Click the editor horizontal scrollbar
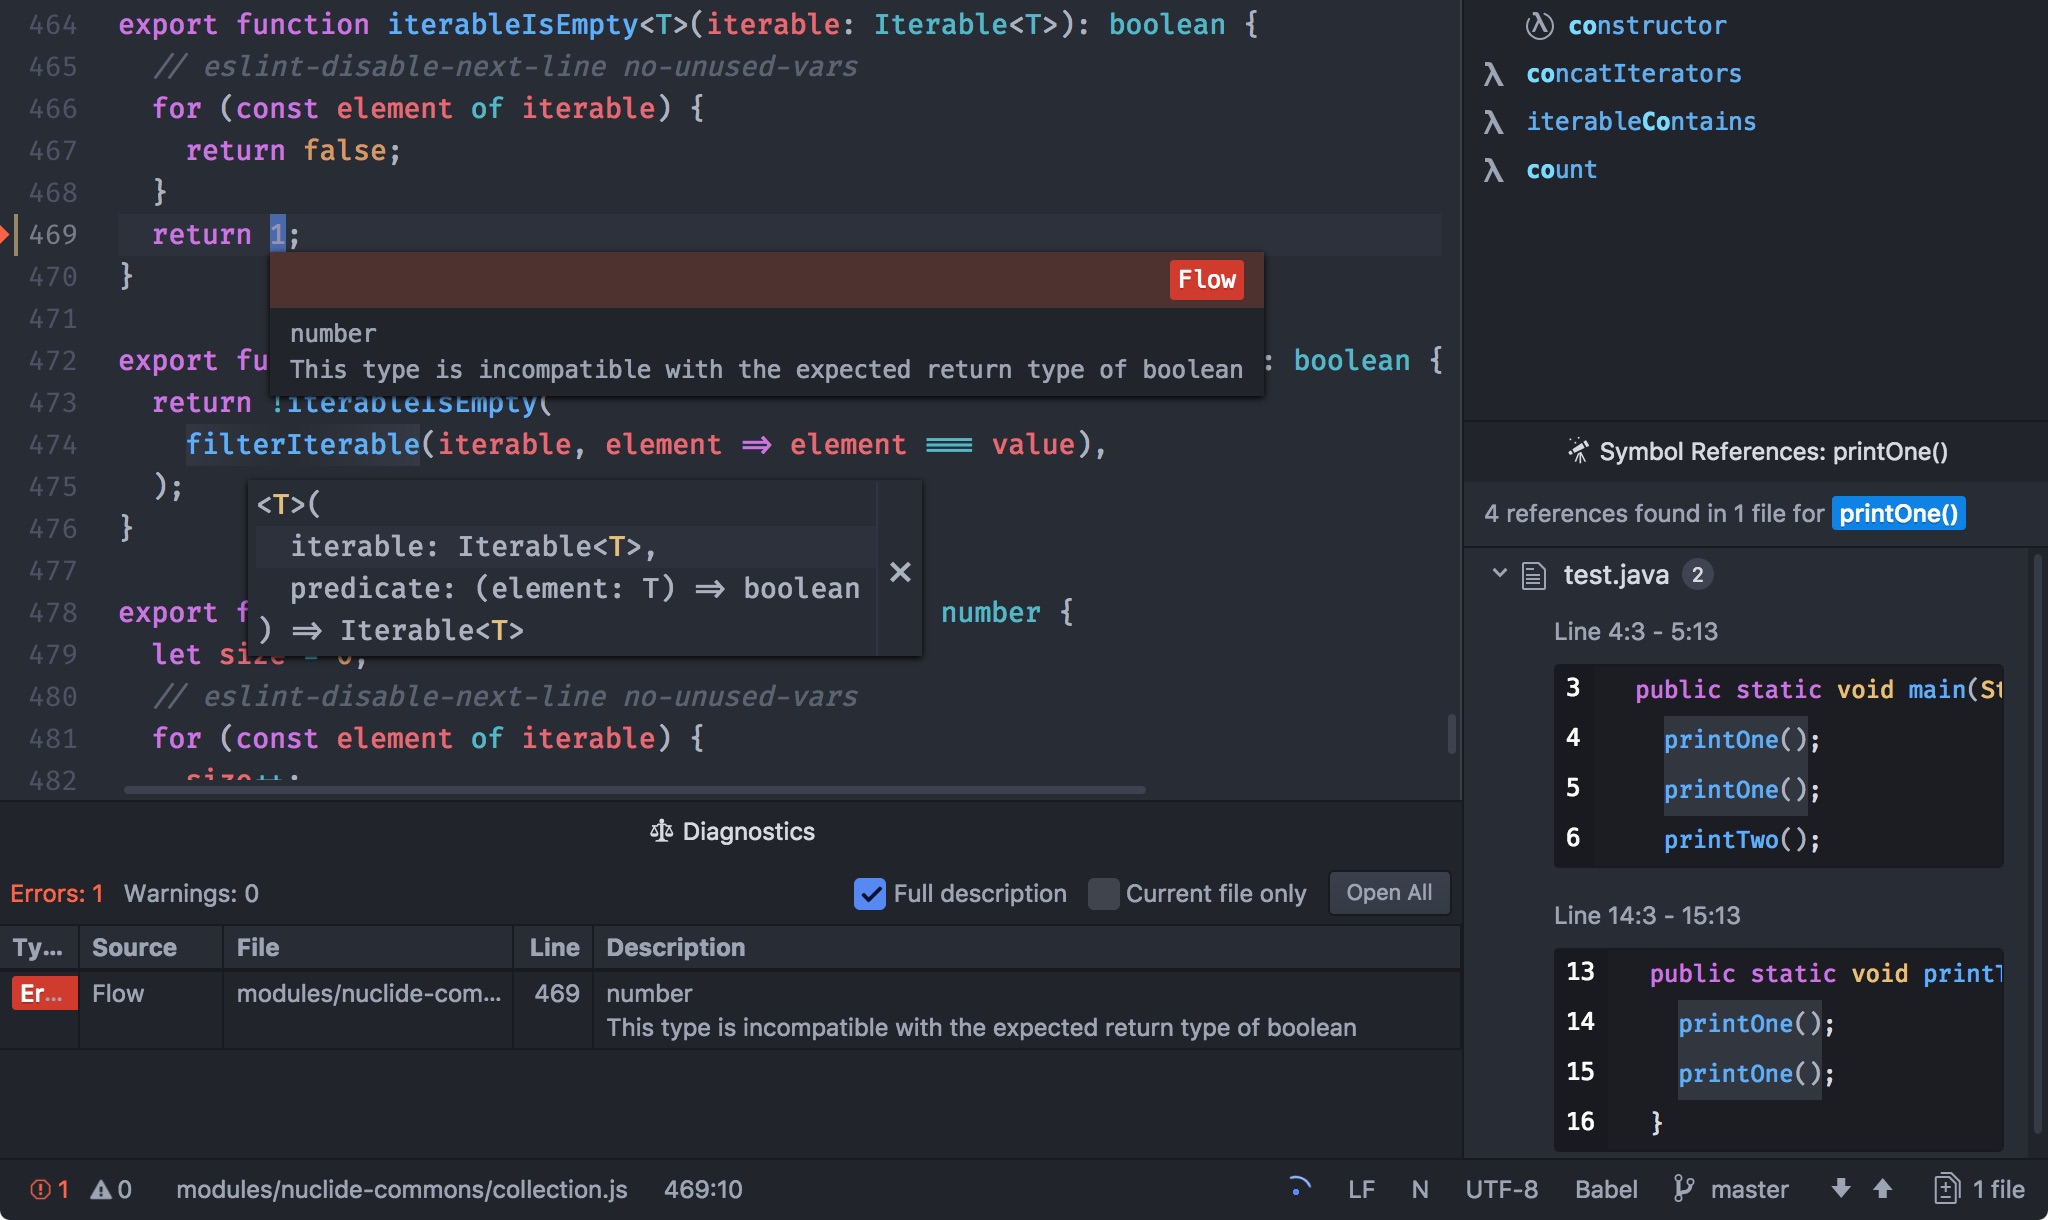2048x1220 pixels. click(634, 790)
